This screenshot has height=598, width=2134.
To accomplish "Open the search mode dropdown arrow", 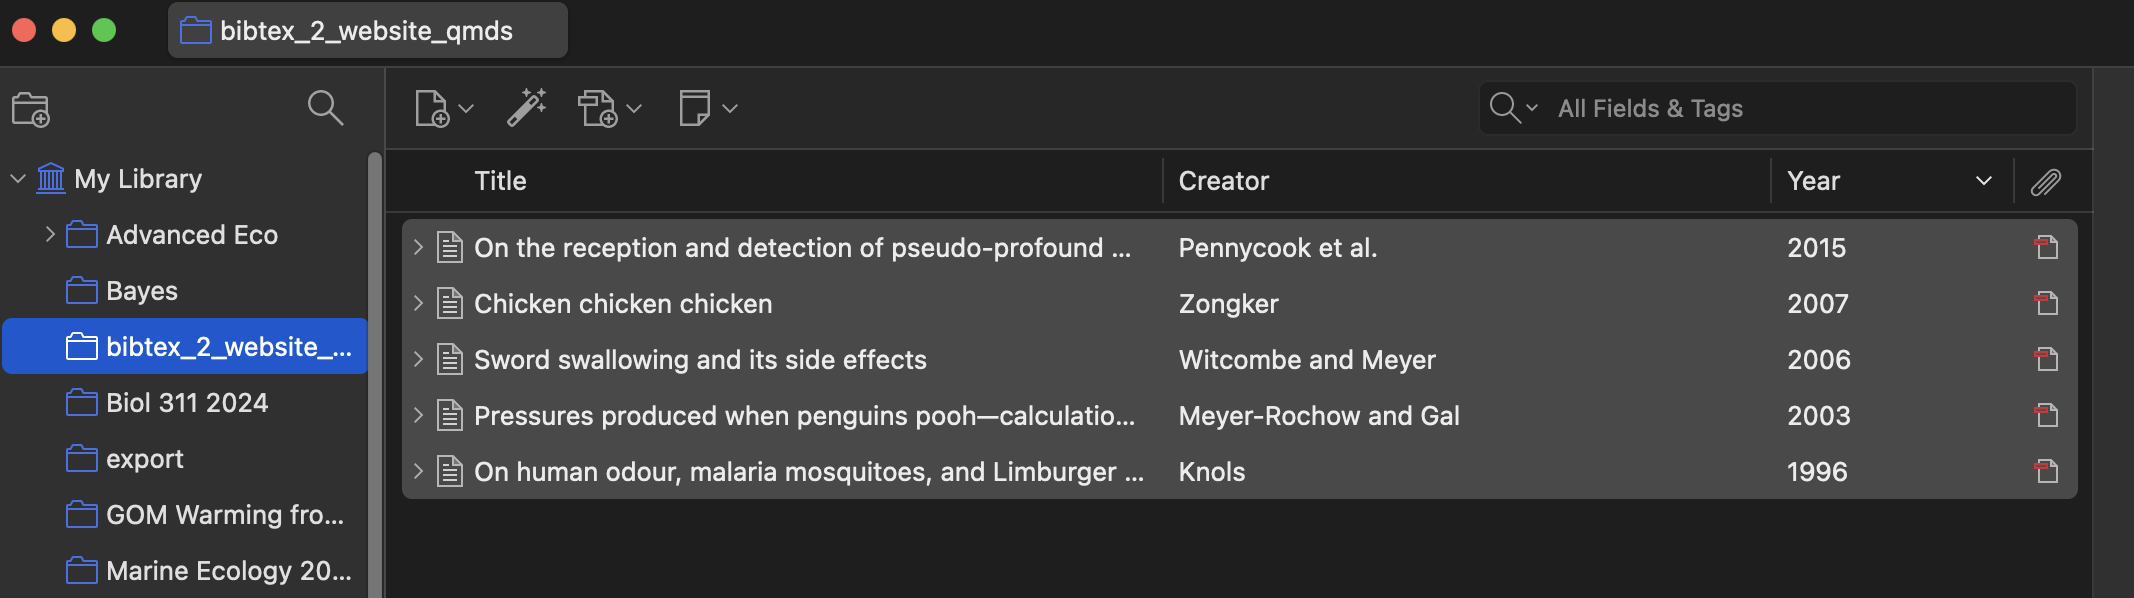I will [x=1531, y=108].
